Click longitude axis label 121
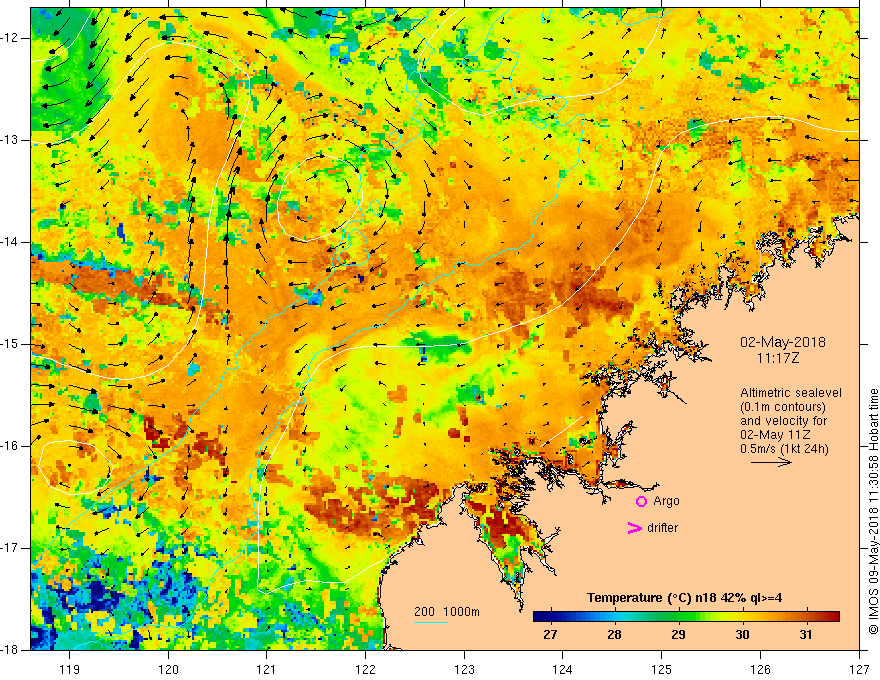Image resolution: width=880 pixels, height=680 pixels. (x=267, y=669)
